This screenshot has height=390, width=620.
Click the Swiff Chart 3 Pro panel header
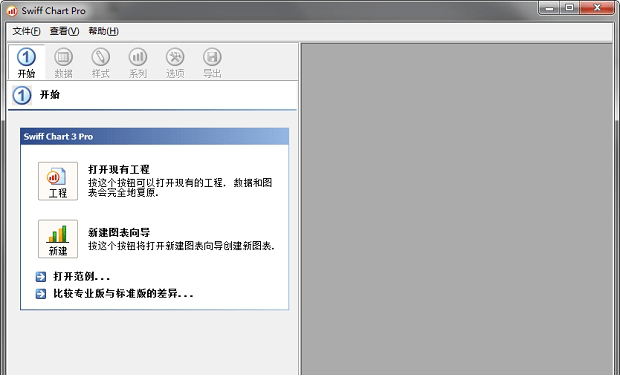click(x=155, y=136)
